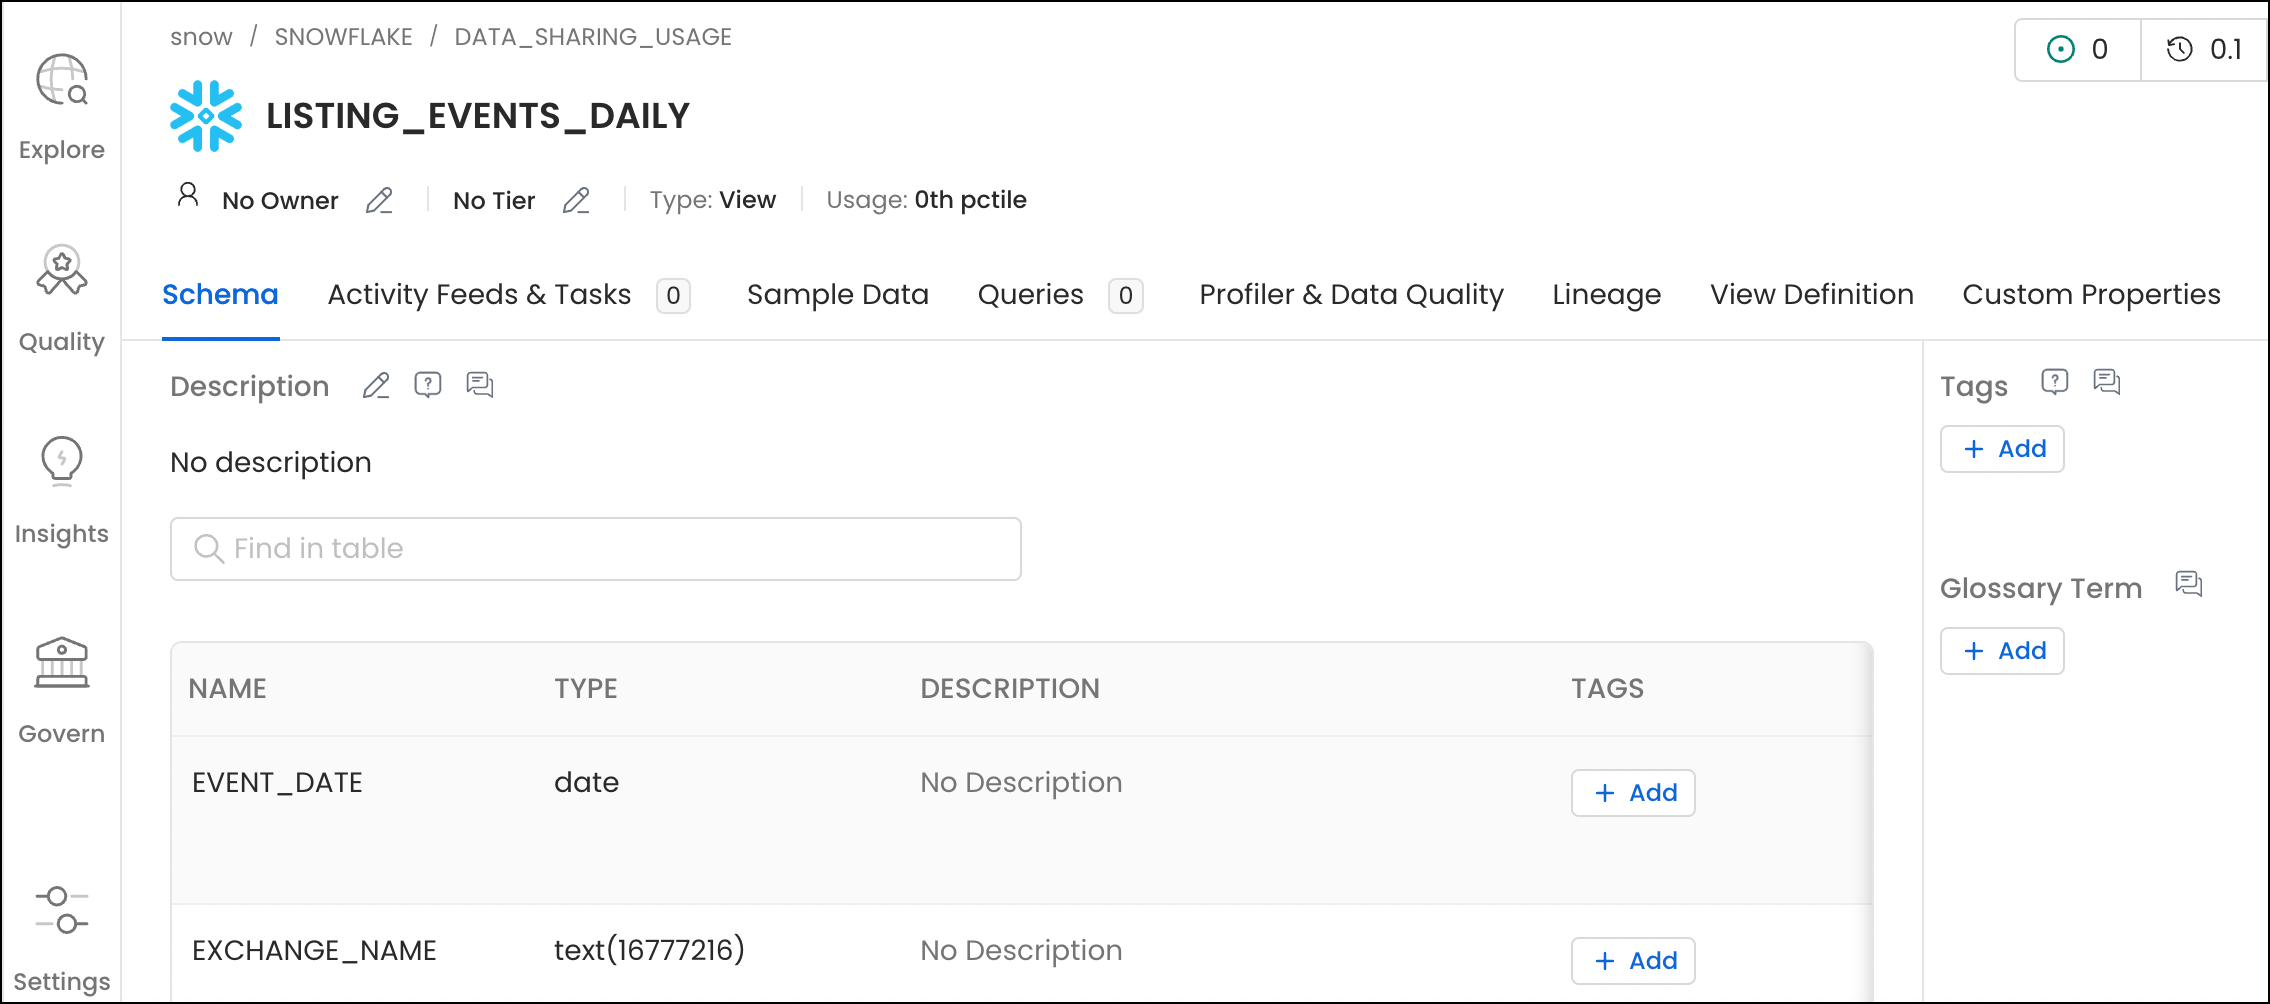Switch to the Lineage tab
Screen dimensions: 2270x1004
click(x=1606, y=295)
